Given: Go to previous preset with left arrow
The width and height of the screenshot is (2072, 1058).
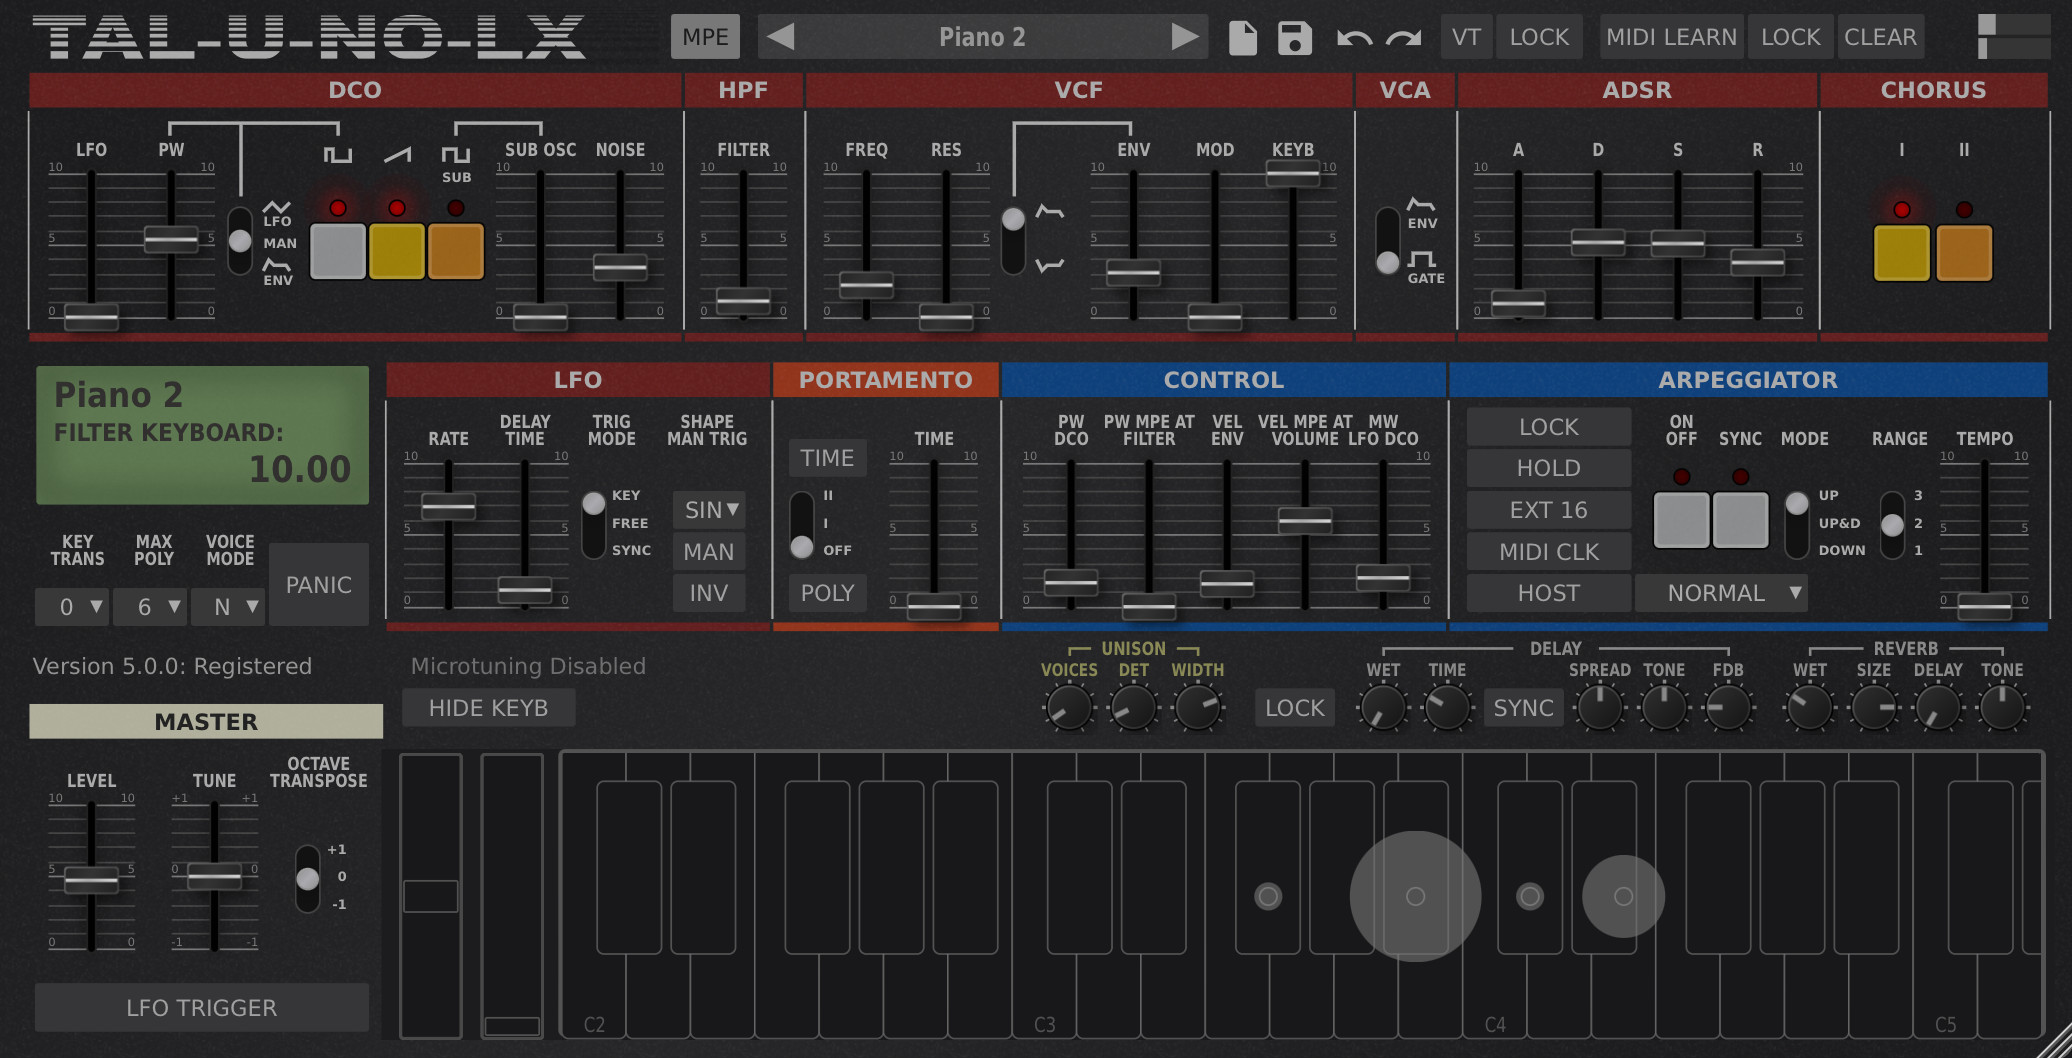Looking at the screenshot, I should (x=780, y=37).
